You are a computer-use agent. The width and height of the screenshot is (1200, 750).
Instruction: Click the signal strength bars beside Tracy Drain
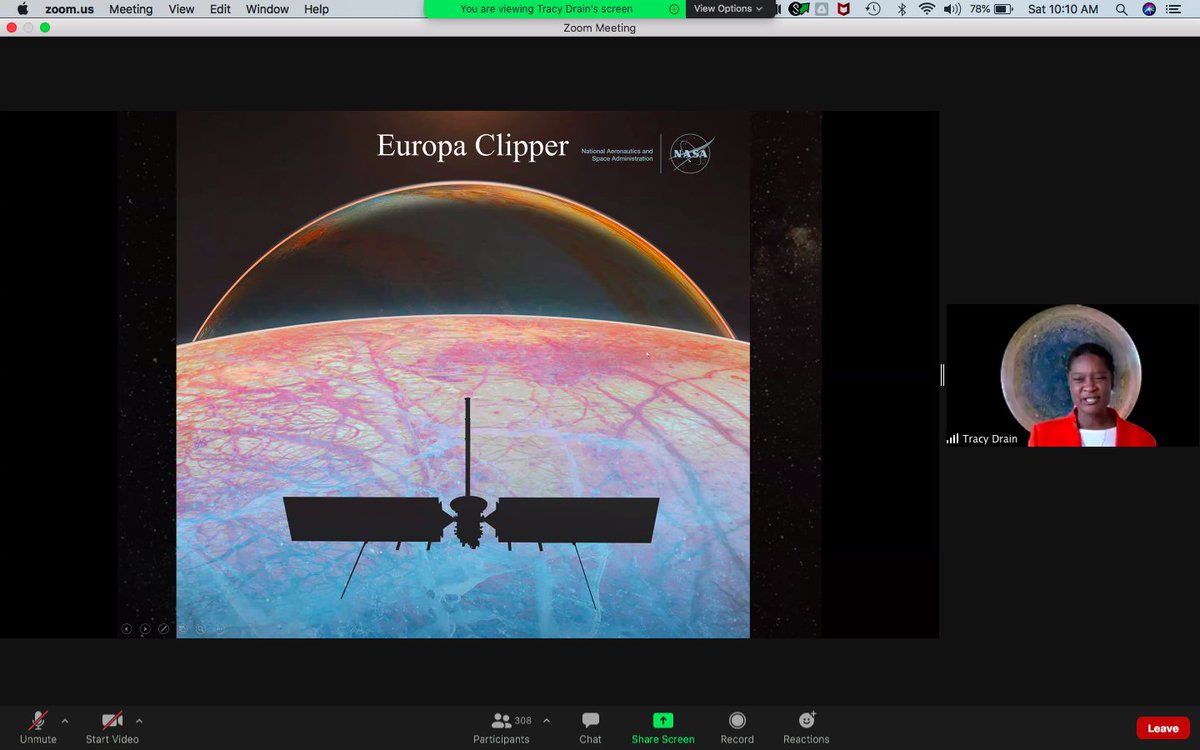[952, 439]
